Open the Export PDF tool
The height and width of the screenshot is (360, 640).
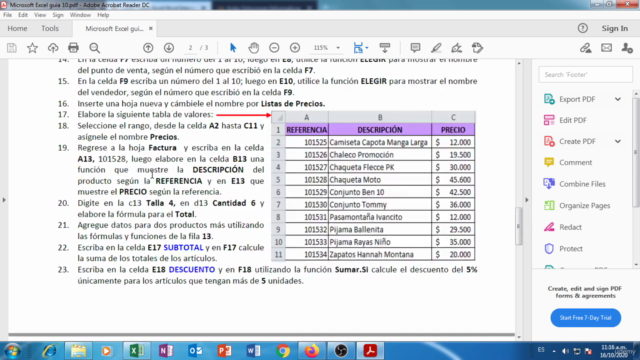pyautogui.click(x=577, y=99)
